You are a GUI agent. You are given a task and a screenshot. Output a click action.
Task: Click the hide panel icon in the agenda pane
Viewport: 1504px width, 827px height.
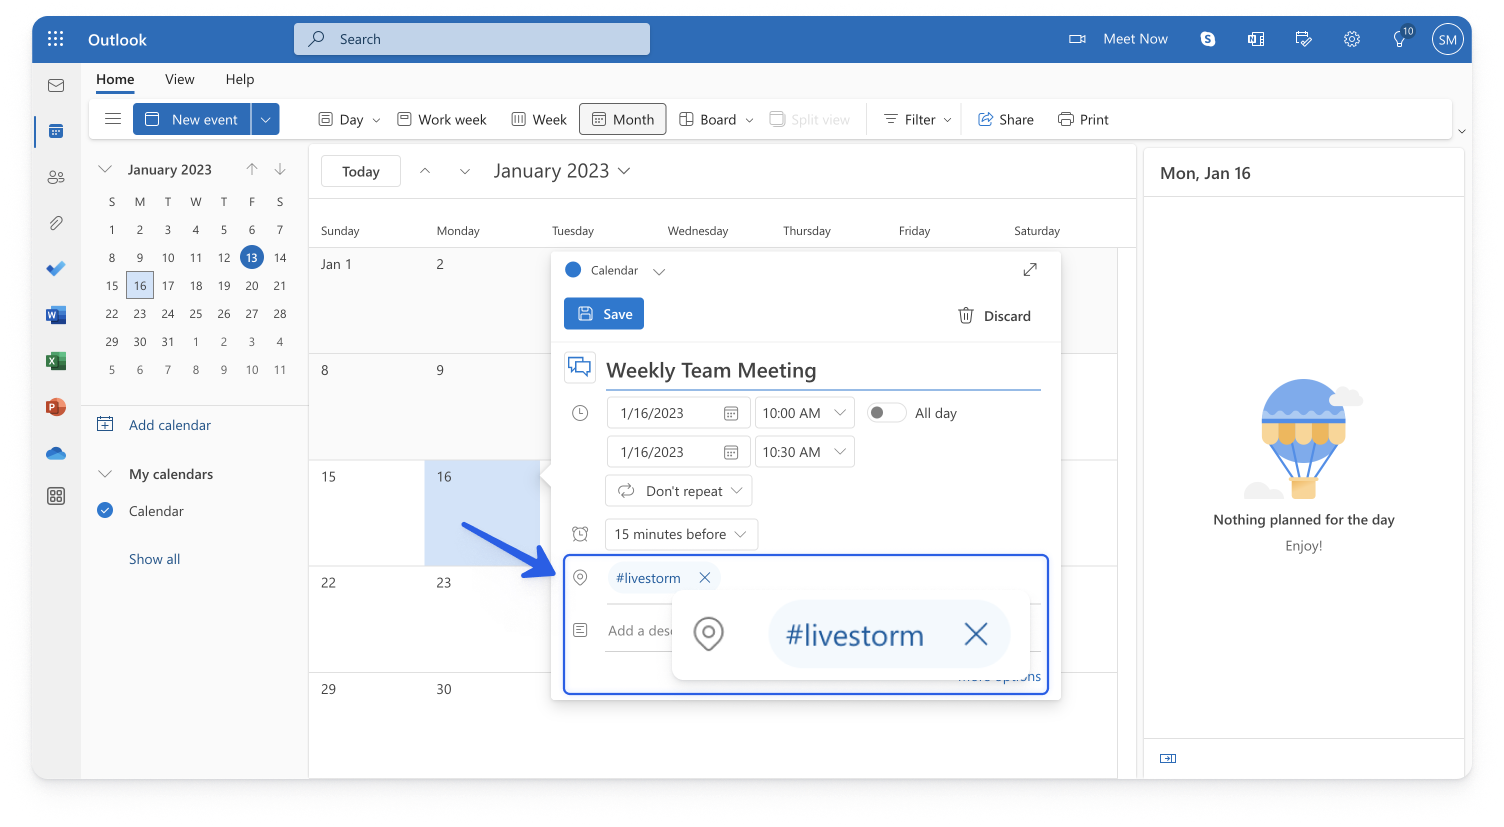tap(1168, 758)
